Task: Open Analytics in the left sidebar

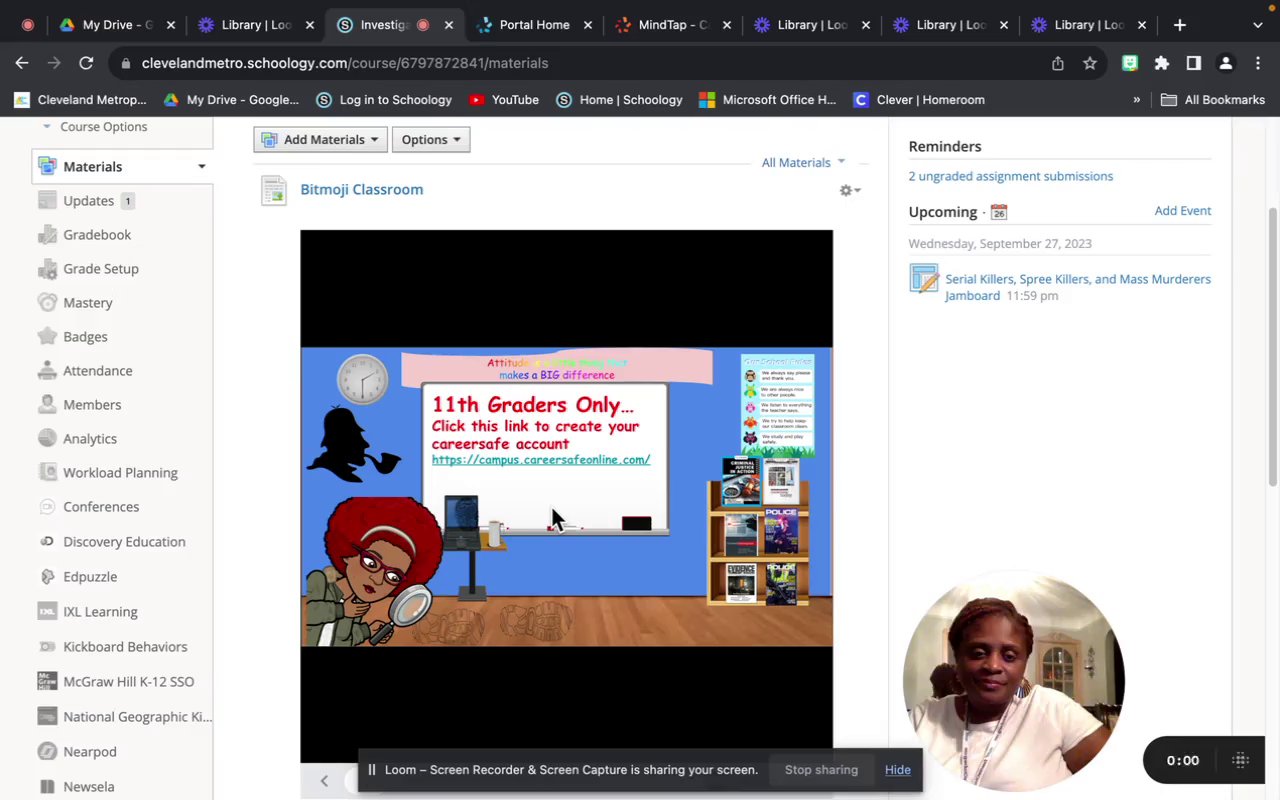Action: pyautogui.click(x=89, y=439)
